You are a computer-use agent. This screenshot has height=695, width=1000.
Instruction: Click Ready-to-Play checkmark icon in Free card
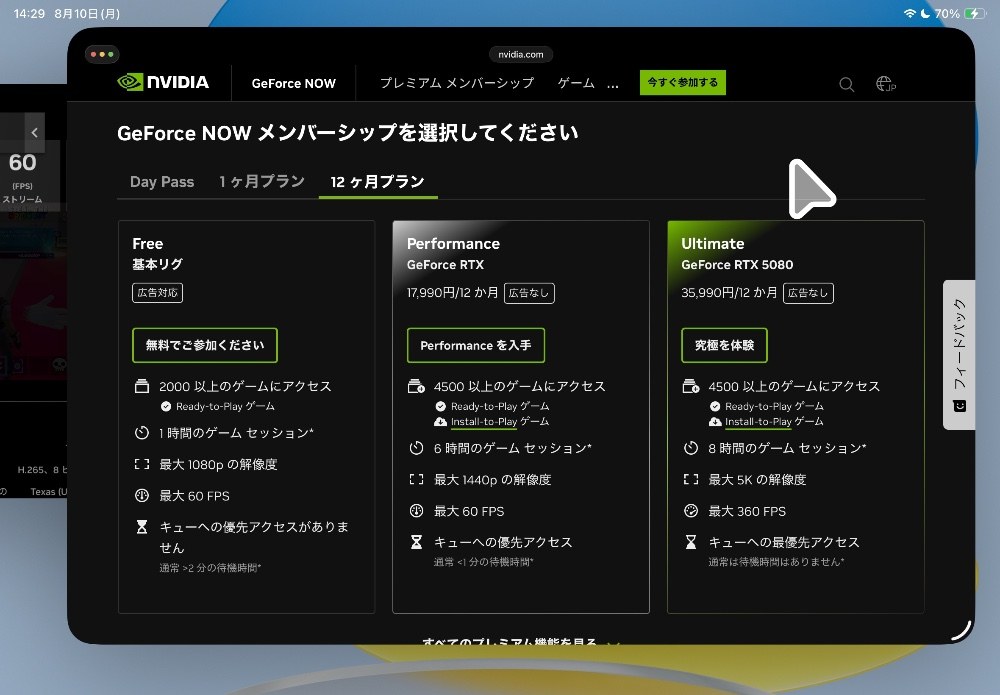point(166,406)
